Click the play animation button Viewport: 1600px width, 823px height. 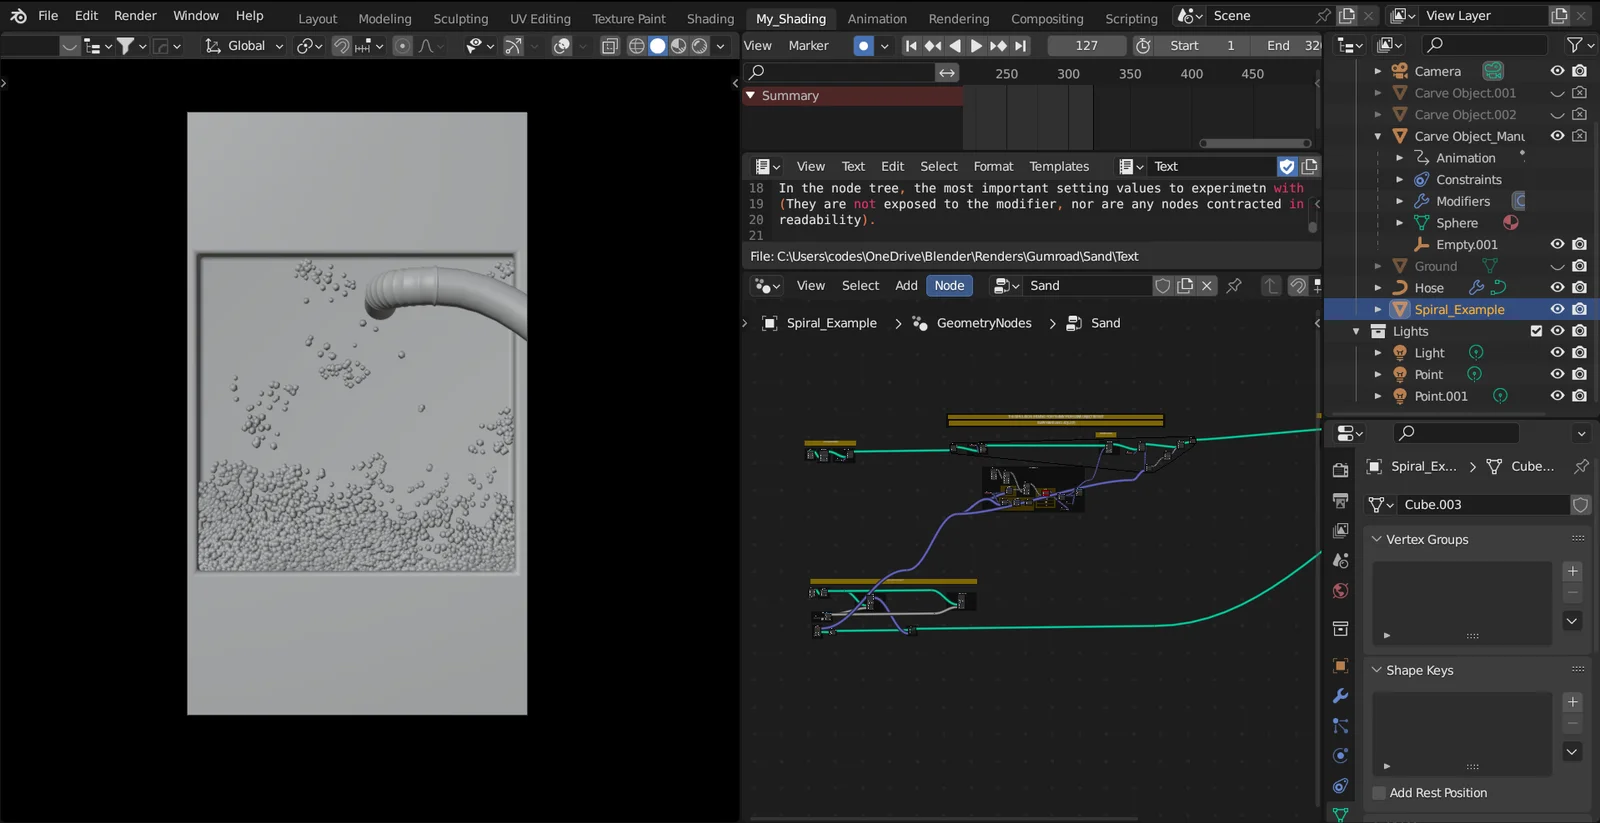(x=976, y=46)
